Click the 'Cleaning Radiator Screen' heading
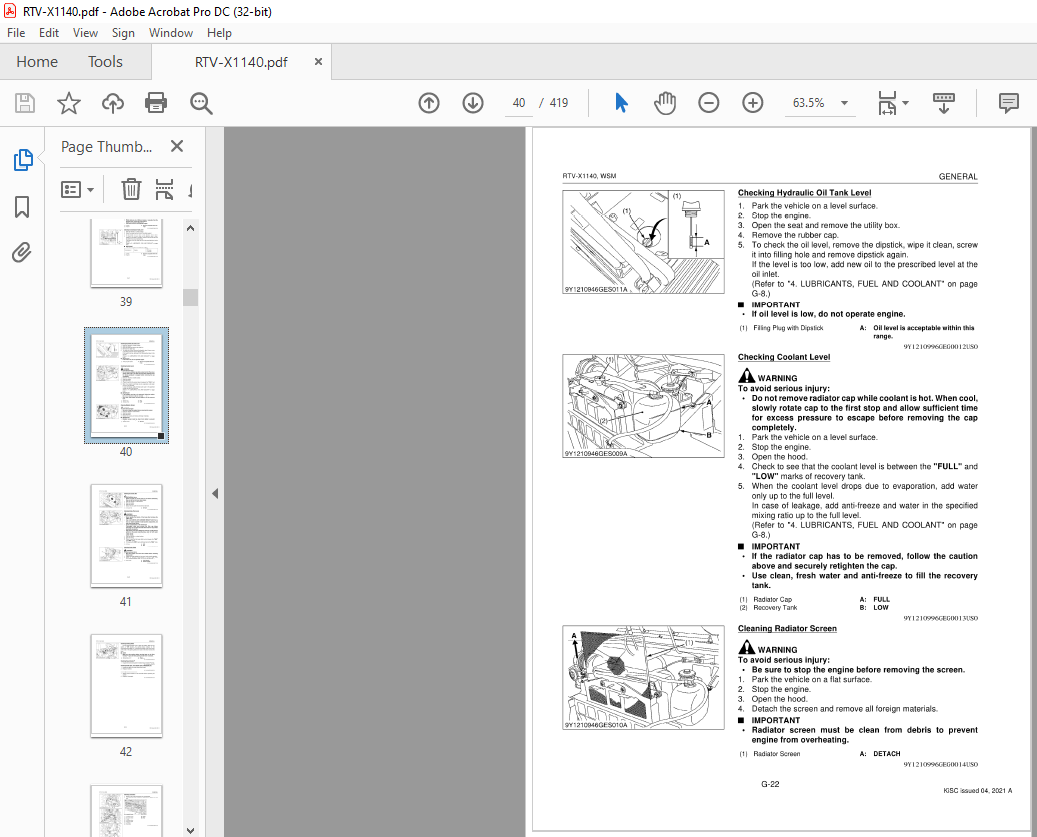Viewport: 1037px width, 837px height. [x=787, y=629]
